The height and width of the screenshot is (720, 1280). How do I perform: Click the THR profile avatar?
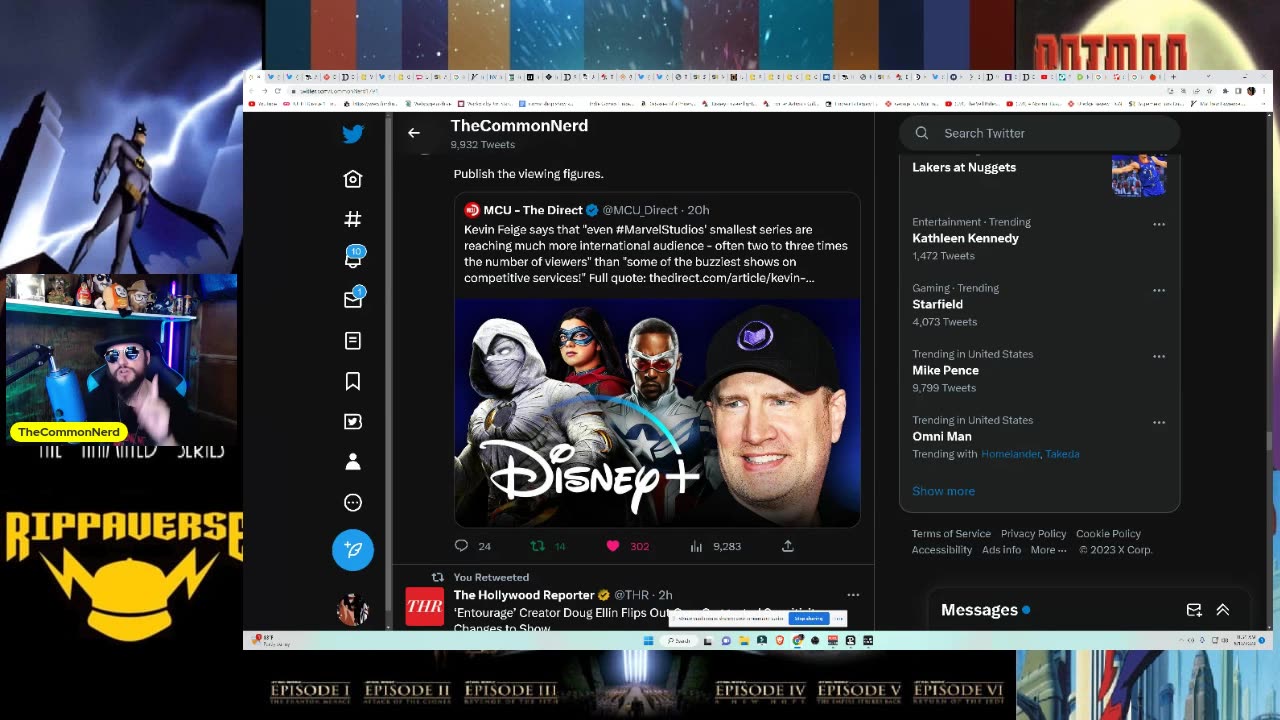(x=424, y=606)
